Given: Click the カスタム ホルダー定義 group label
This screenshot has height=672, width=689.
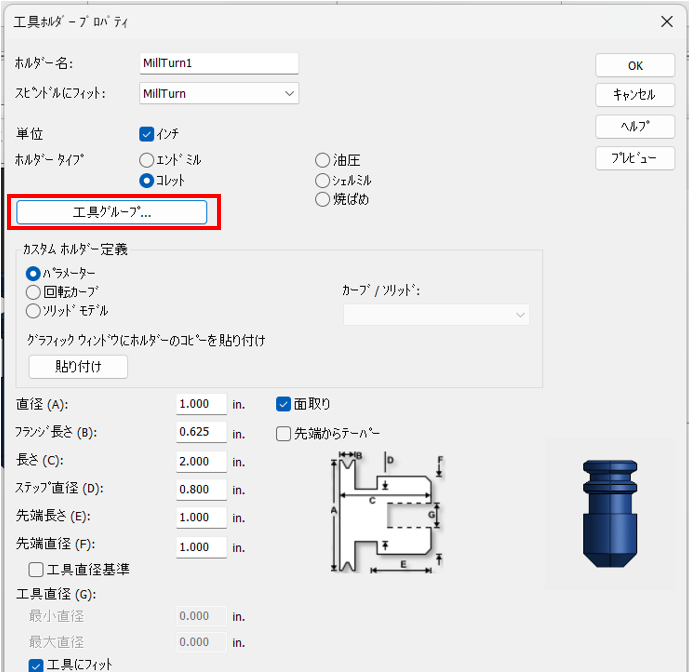Looking at the screenshot, I should click(x=75, y=250).
